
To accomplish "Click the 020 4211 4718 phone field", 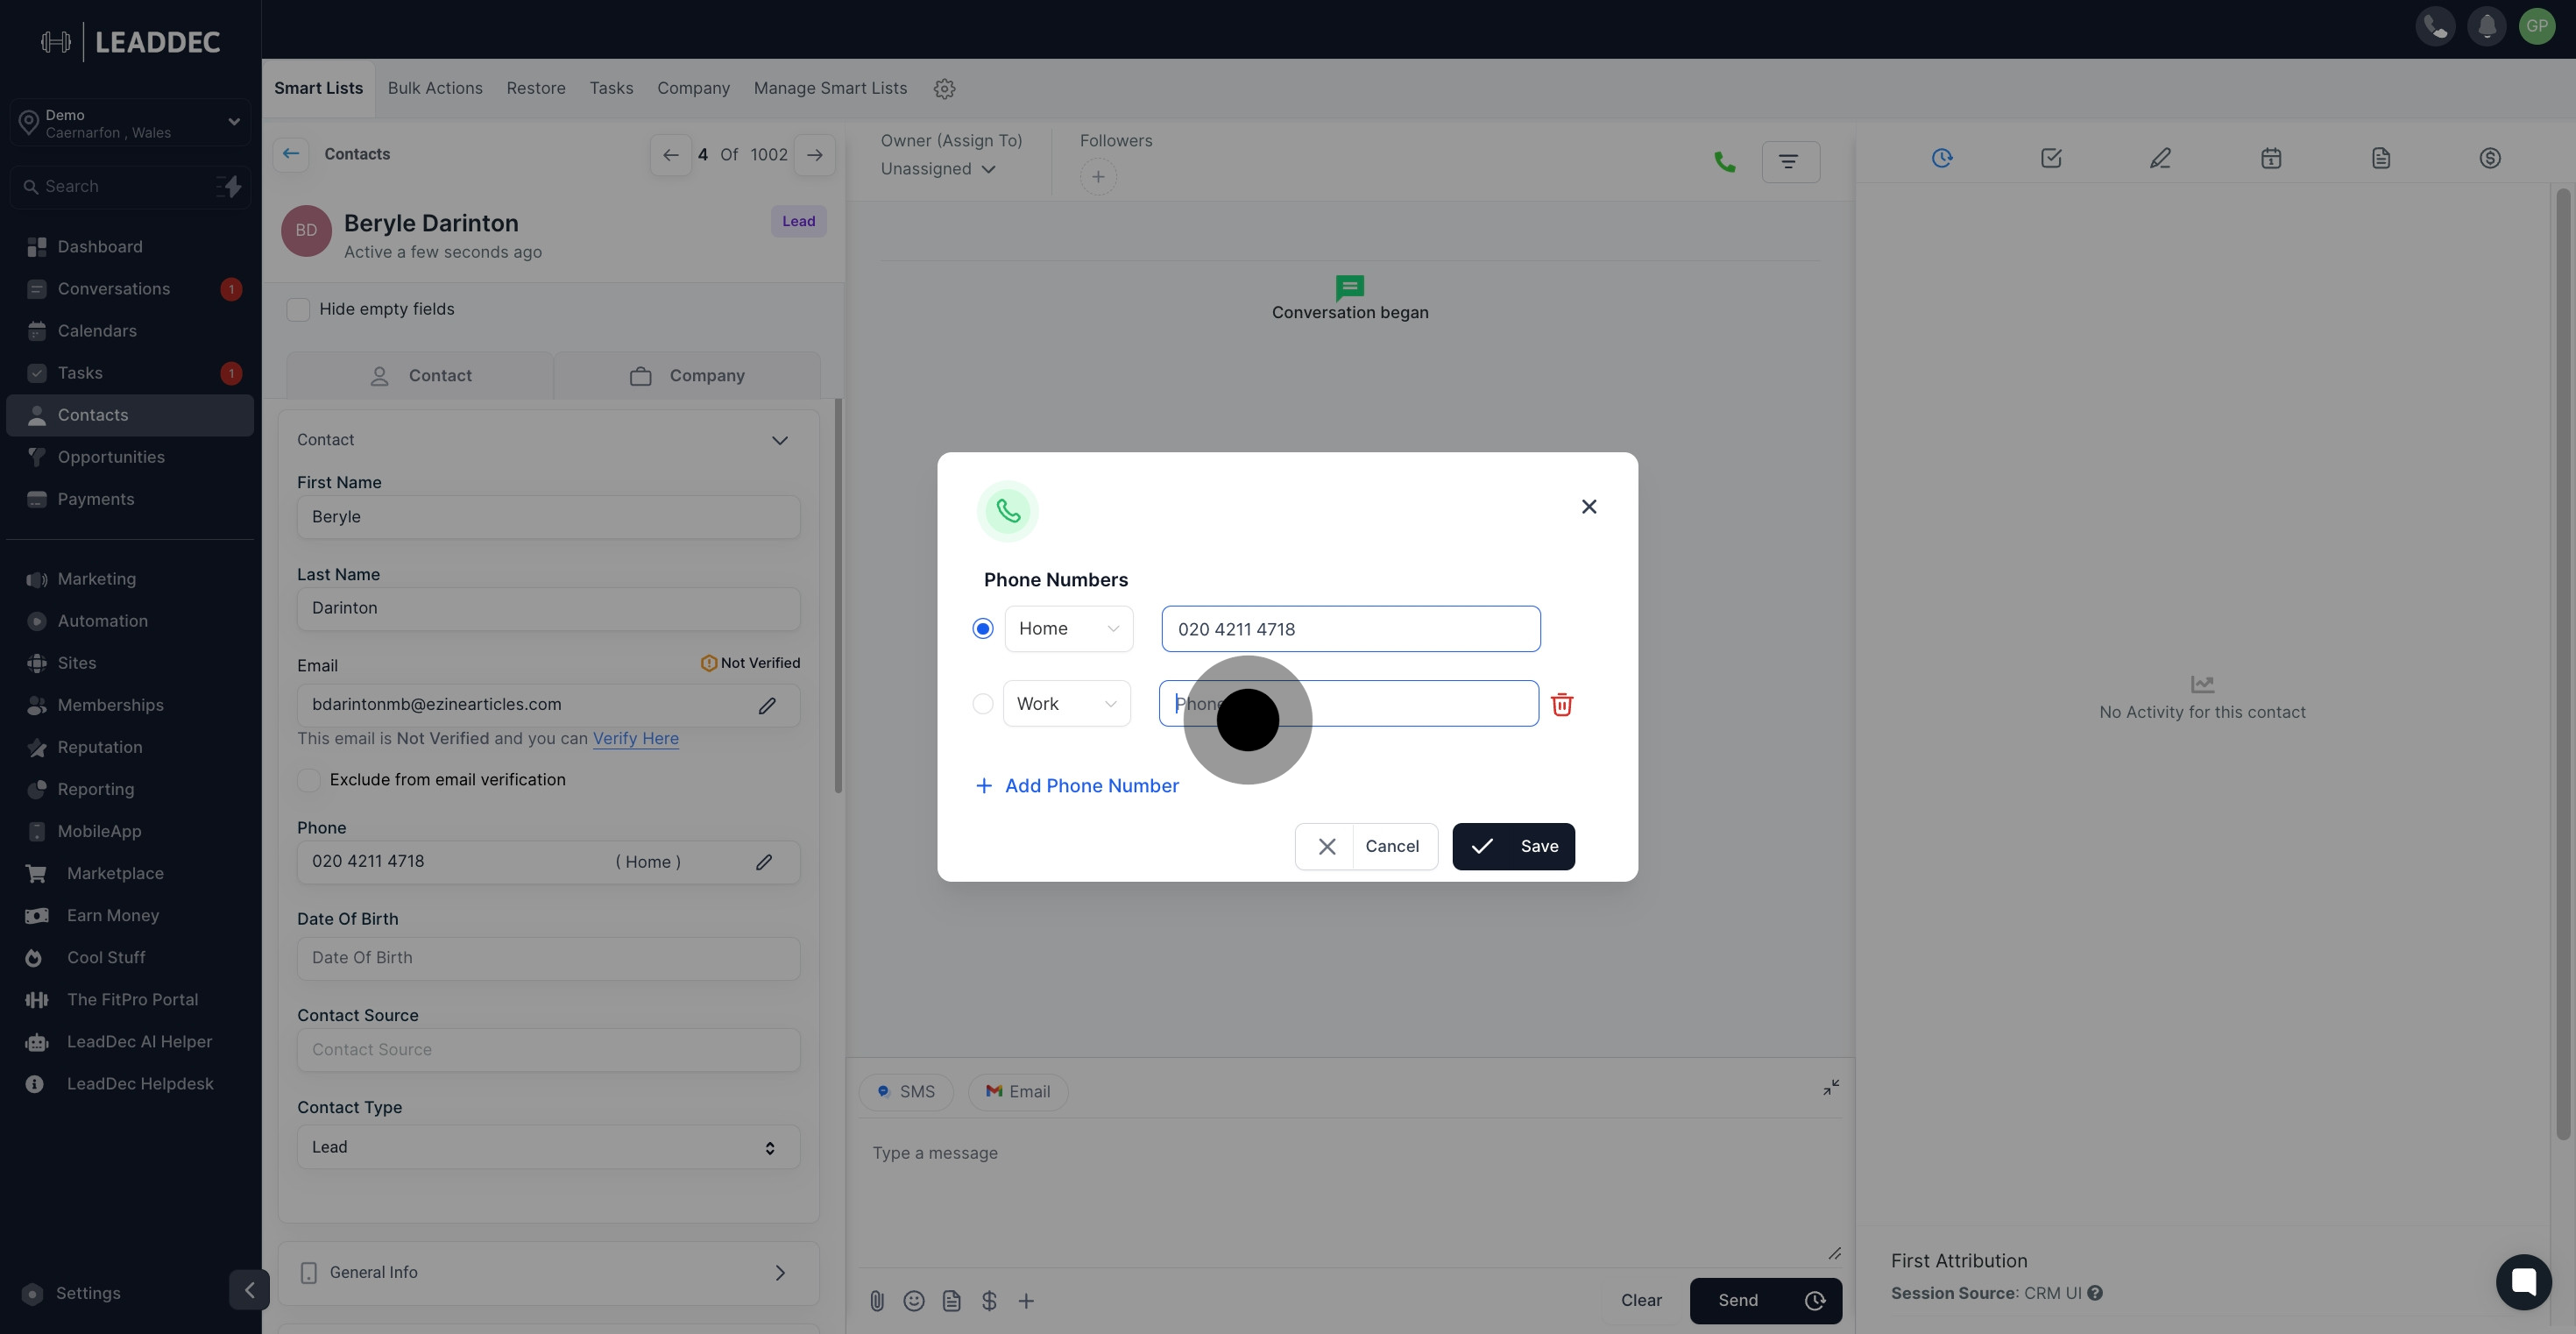I will tap(1350, 629).
